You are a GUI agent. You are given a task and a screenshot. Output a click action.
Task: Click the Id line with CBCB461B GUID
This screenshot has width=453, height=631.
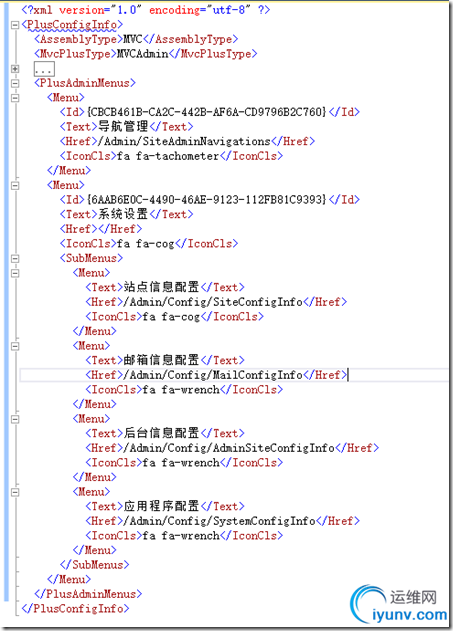click(x=210, y=112)
